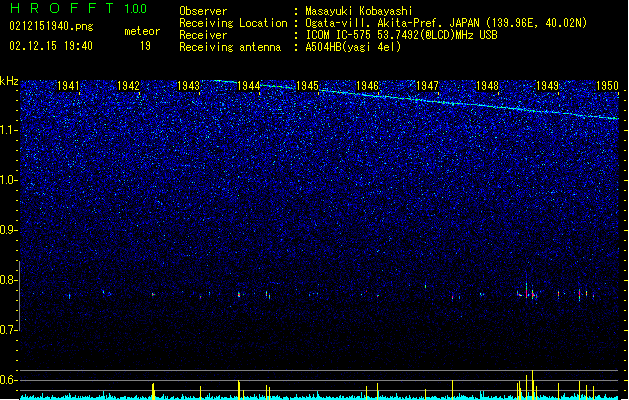Click the vertical gray range bar beside 0.8
629x400 pixels.
click(x=19, y=296)
